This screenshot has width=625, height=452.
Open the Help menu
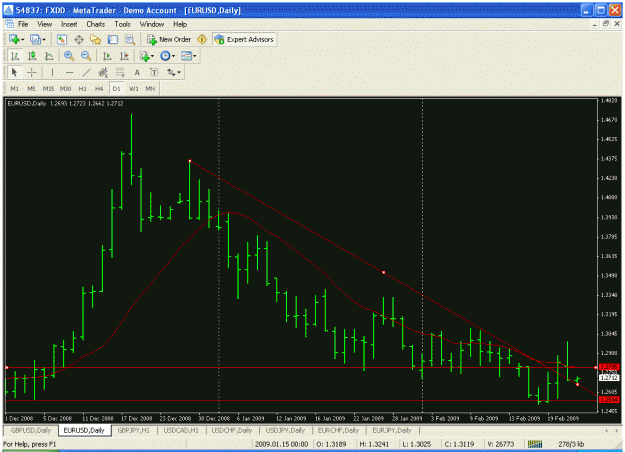coord(180,24)
